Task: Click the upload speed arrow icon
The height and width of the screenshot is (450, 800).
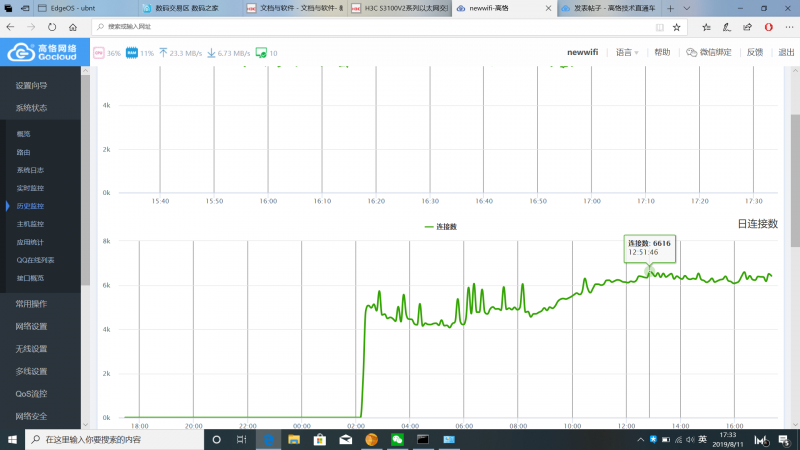Action: tap(163, 53)
